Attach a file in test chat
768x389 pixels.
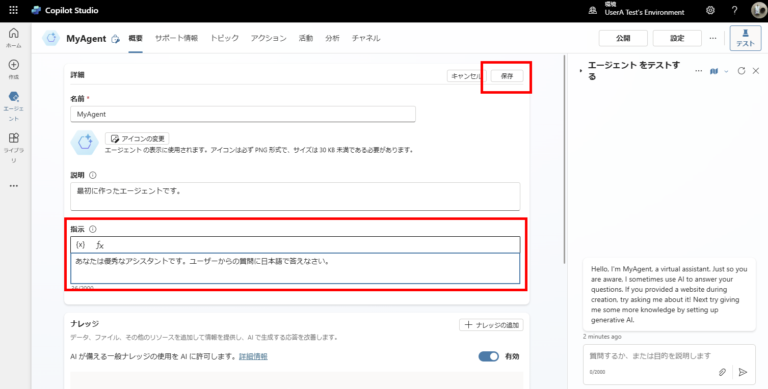coord(722,372)
